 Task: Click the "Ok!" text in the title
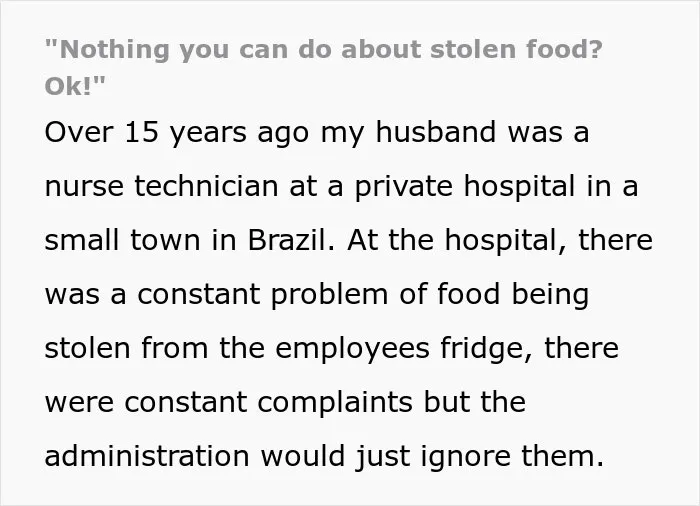coord(75,86)
